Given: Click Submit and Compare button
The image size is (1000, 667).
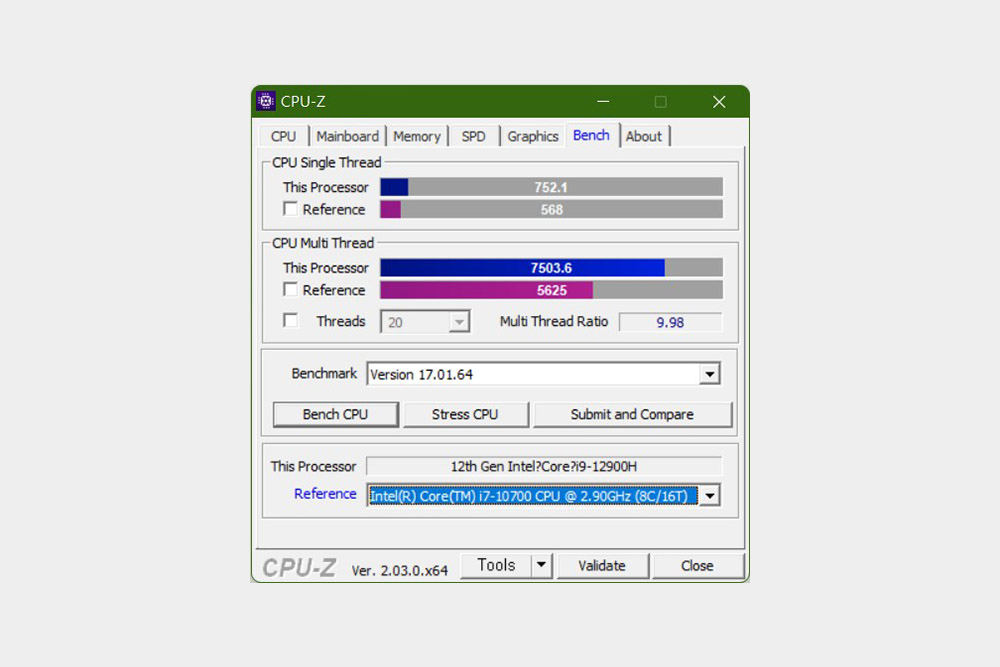Looking at the screenshot, I should [x=632, y=414].
